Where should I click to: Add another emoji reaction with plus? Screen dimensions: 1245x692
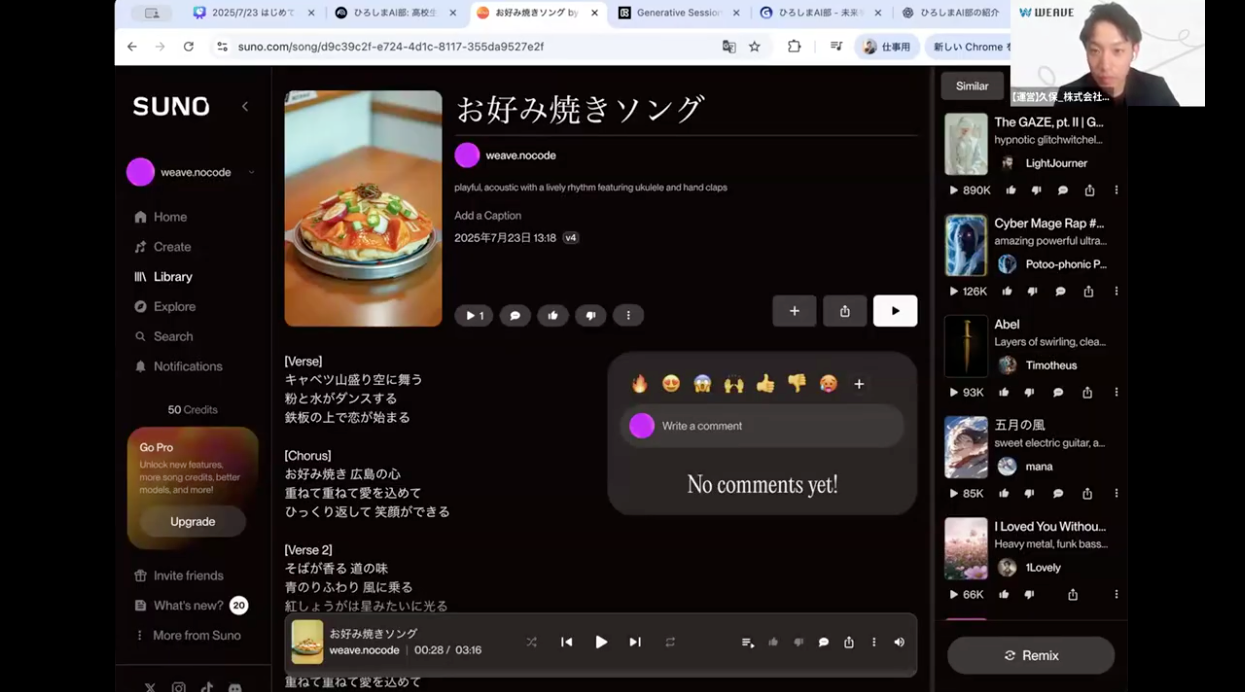[859, 384]
